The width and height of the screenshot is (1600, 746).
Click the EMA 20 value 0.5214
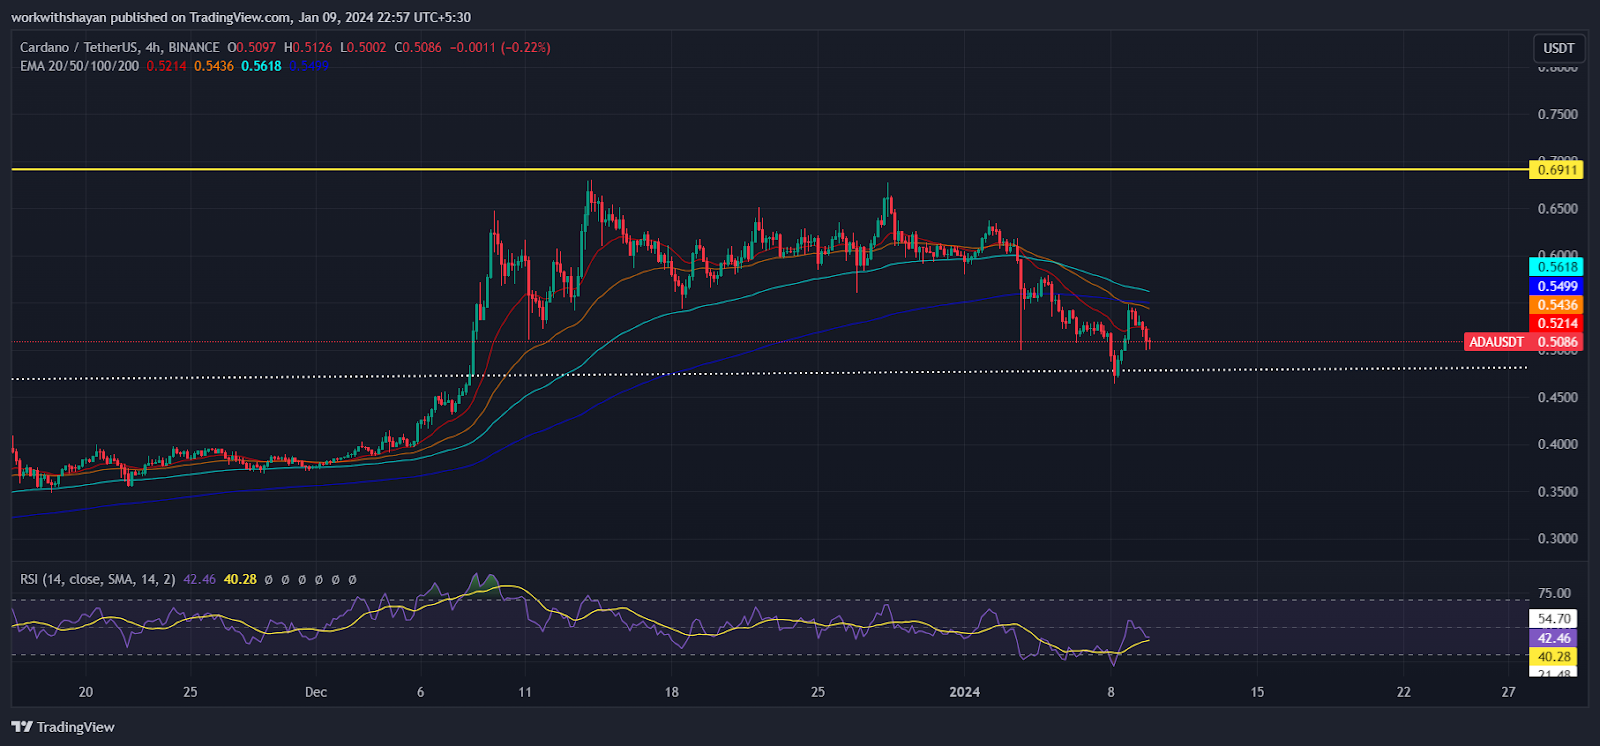pos(166,66)
